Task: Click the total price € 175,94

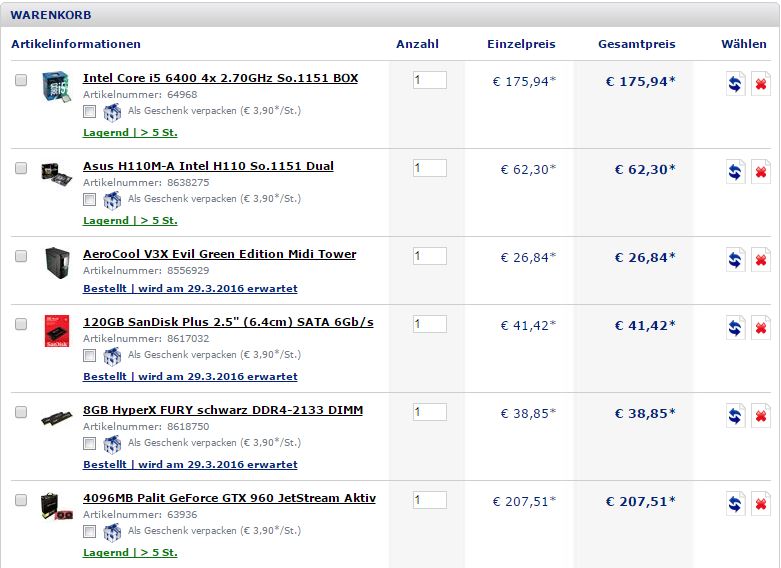Action: [641, 81]
